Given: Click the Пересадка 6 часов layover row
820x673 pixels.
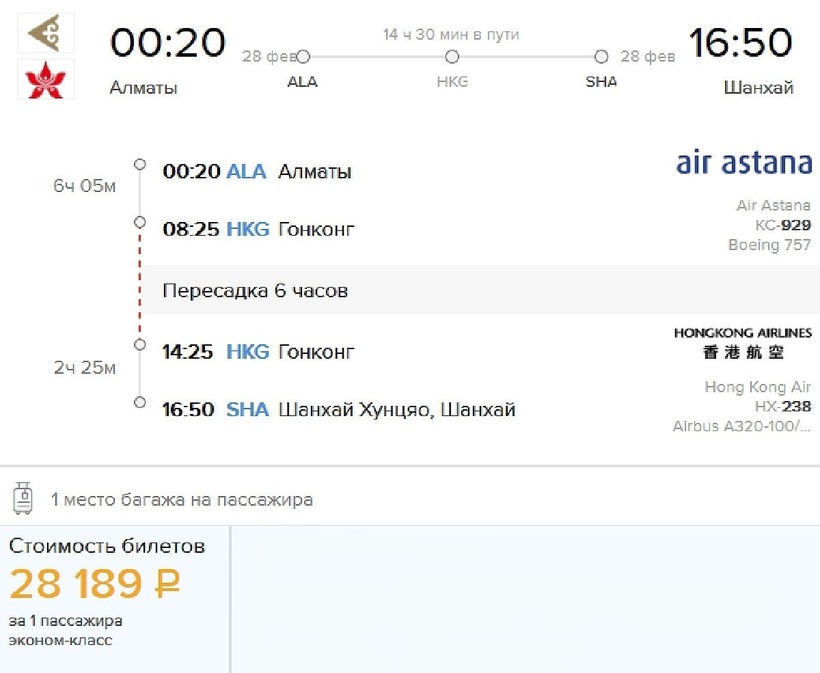Looking at the screenshot, I should [255, 291].
